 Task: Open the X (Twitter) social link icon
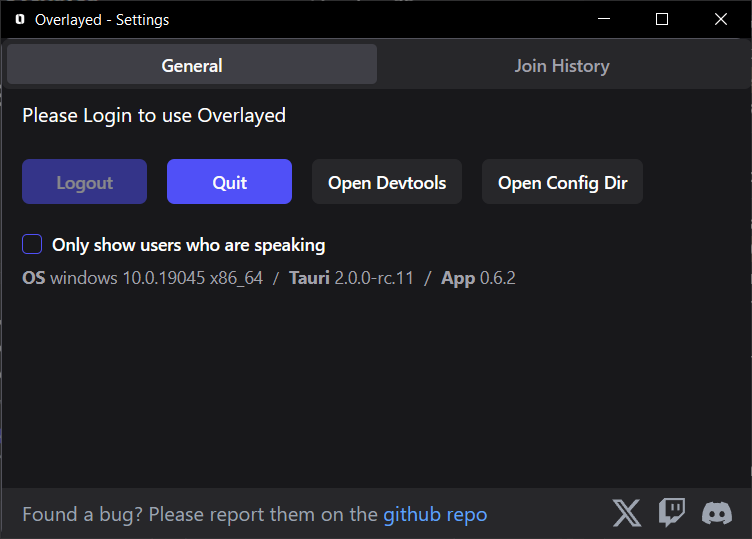(627, 513)
